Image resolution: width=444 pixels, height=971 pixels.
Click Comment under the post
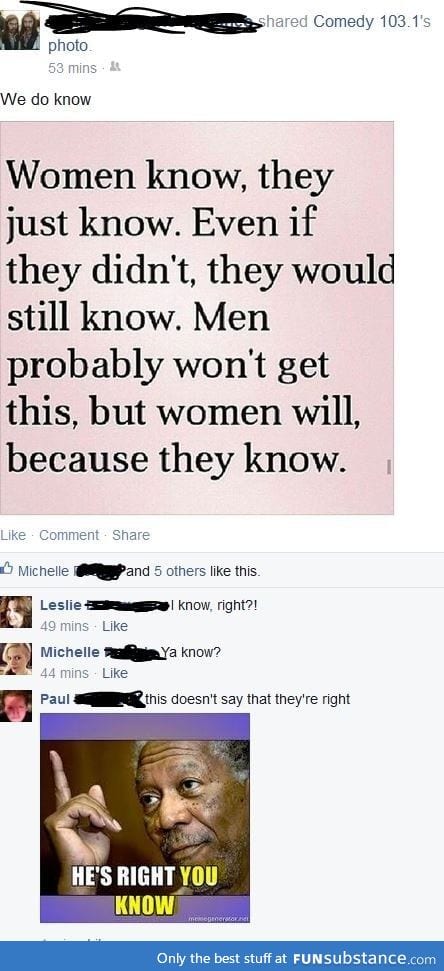[69, 535]
